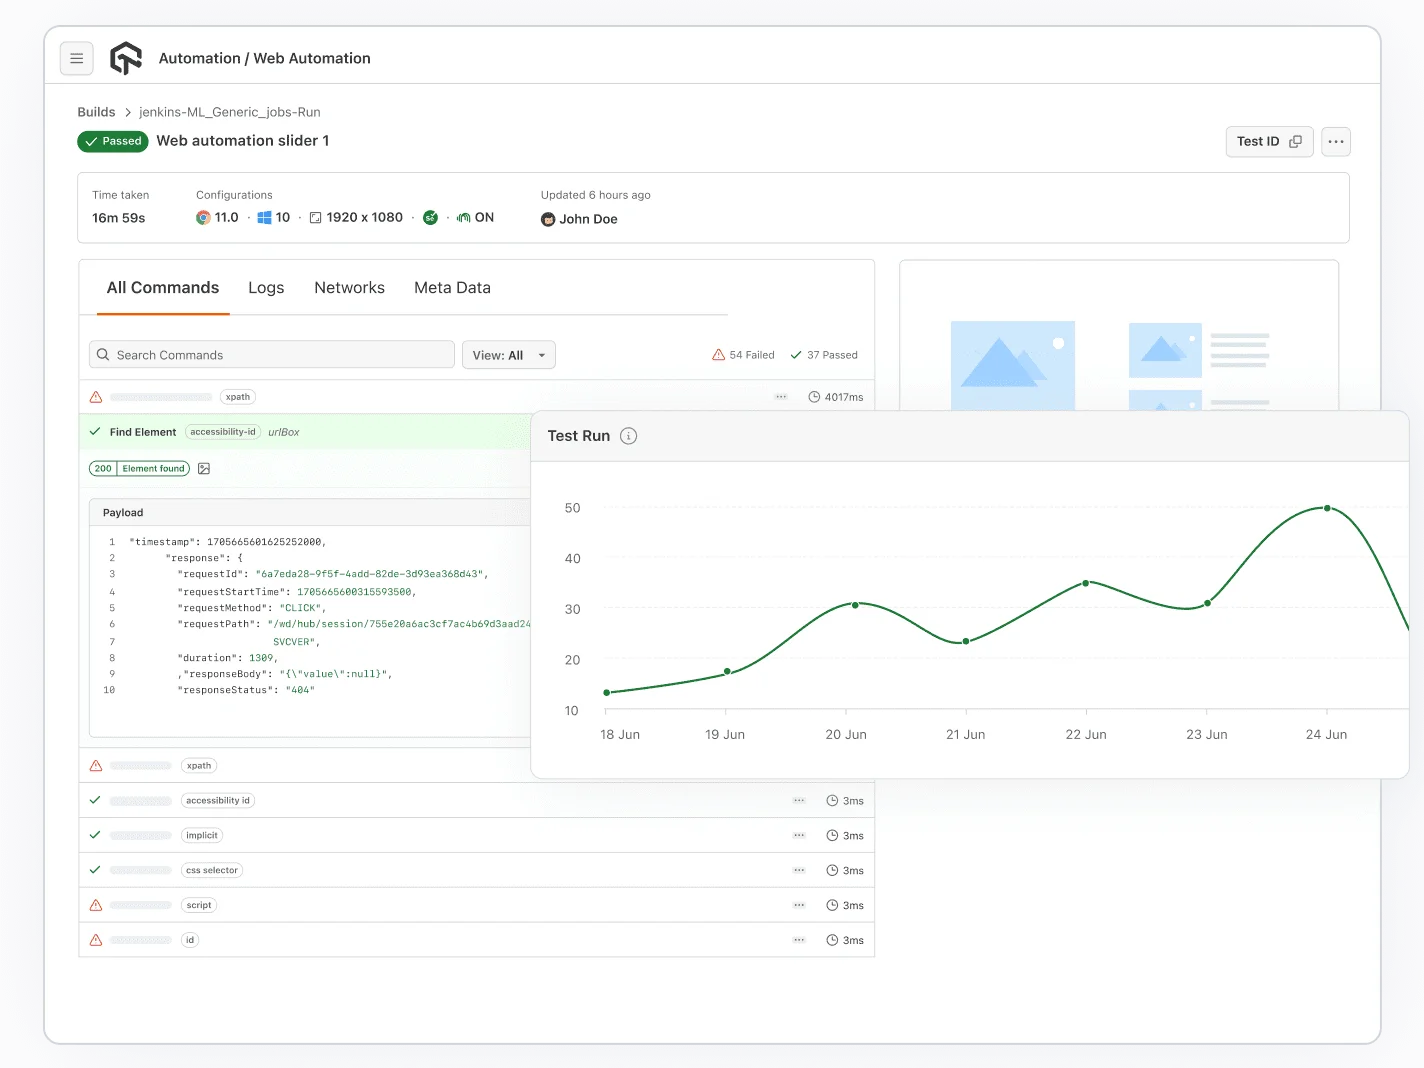Image resolution: width=1424 pixels, height=1068 pixels.
Task: Click the 54 Failed filter
Action: click(x=743, y=355)
